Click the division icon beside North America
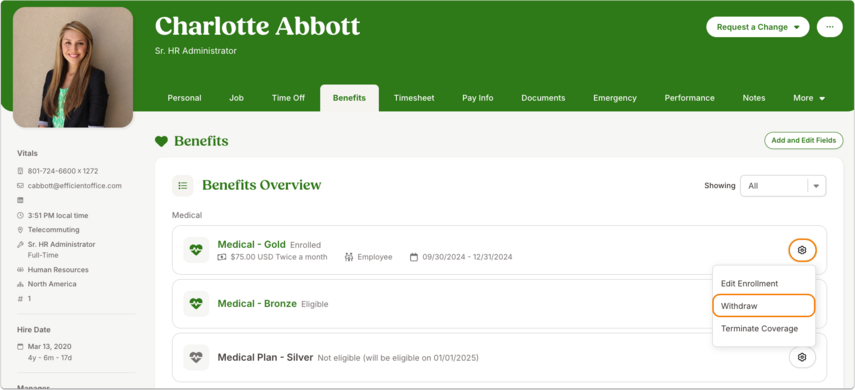855x390 pixels. pos(20,284)
